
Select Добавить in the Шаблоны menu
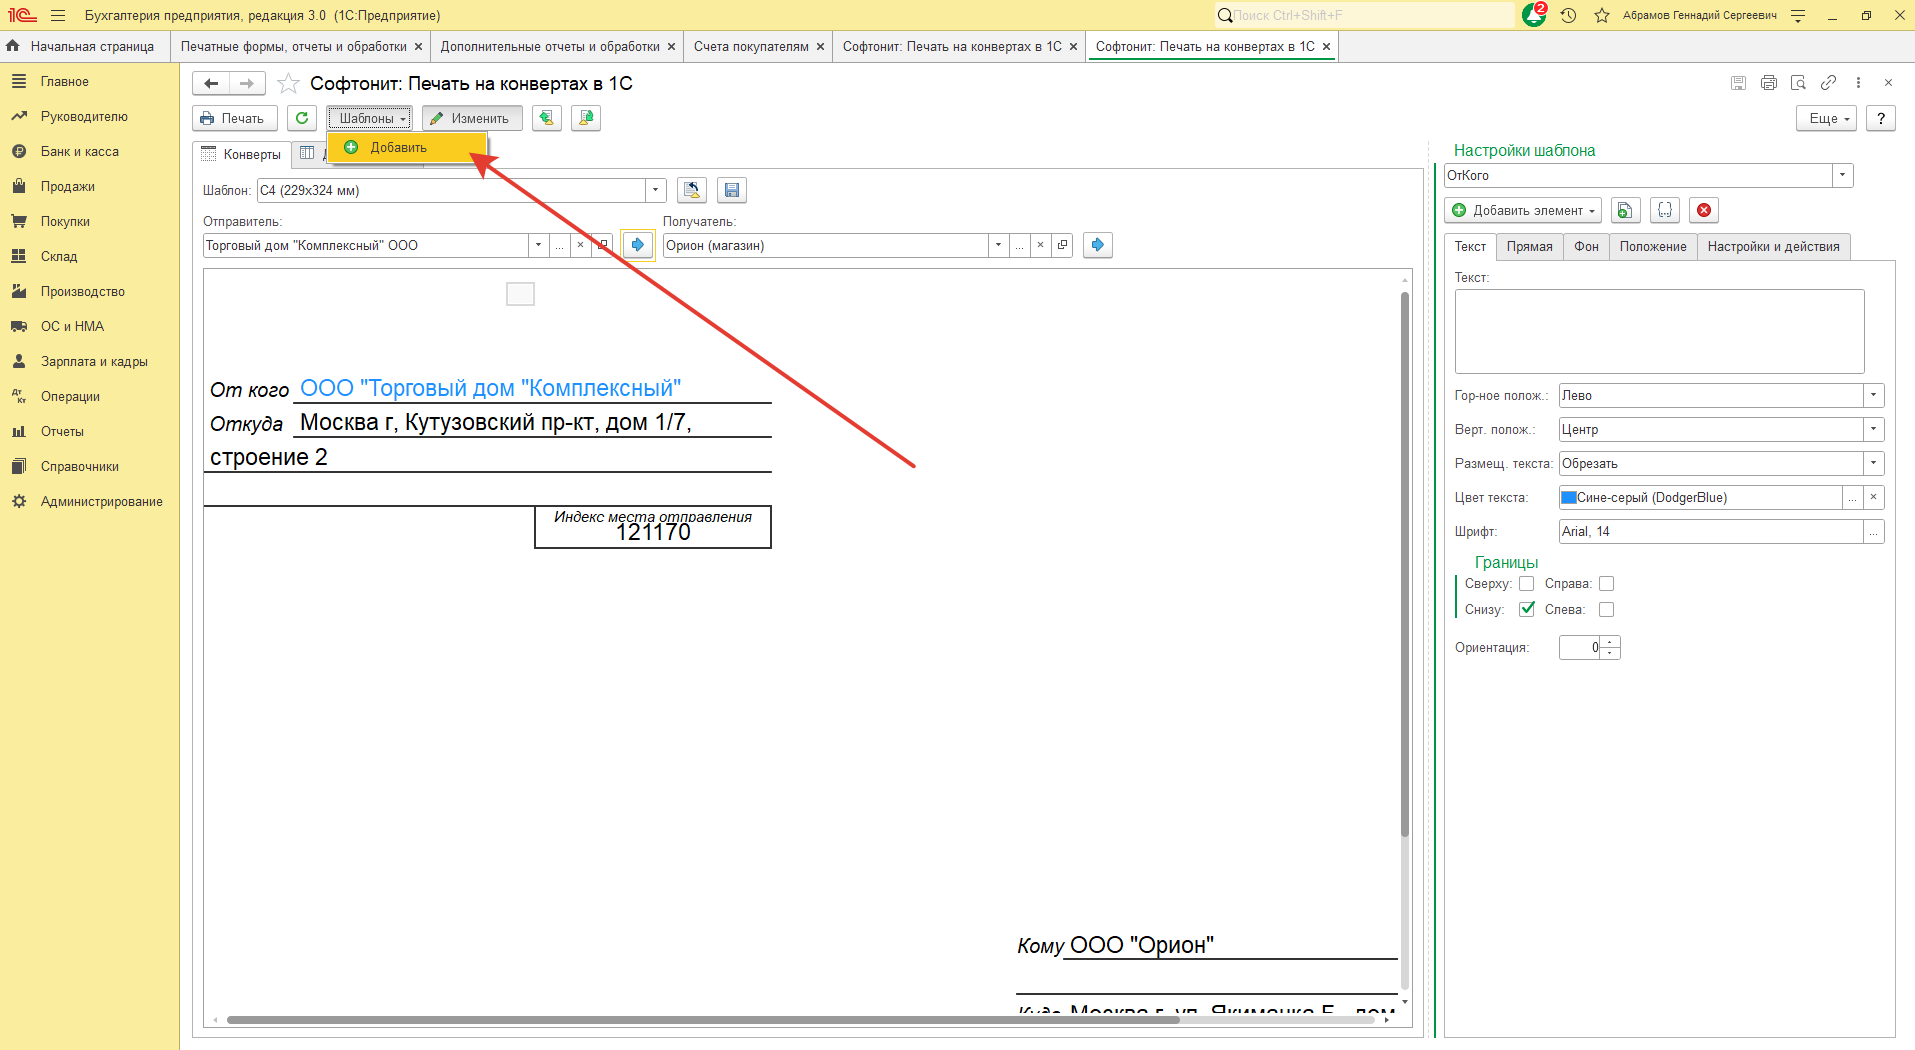398,147
